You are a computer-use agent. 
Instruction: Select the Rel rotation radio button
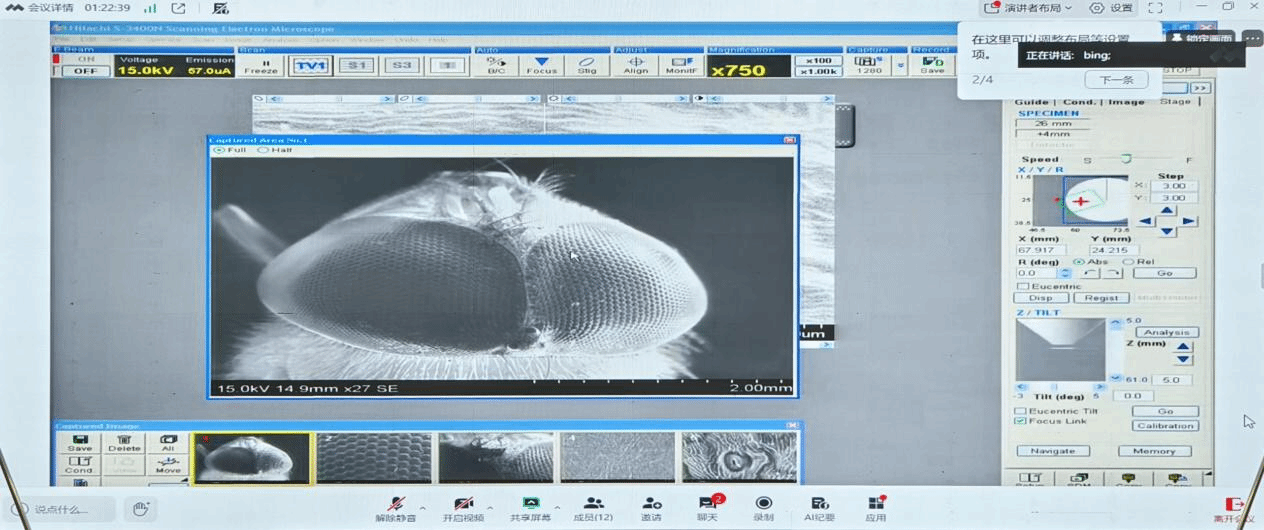1128,262
